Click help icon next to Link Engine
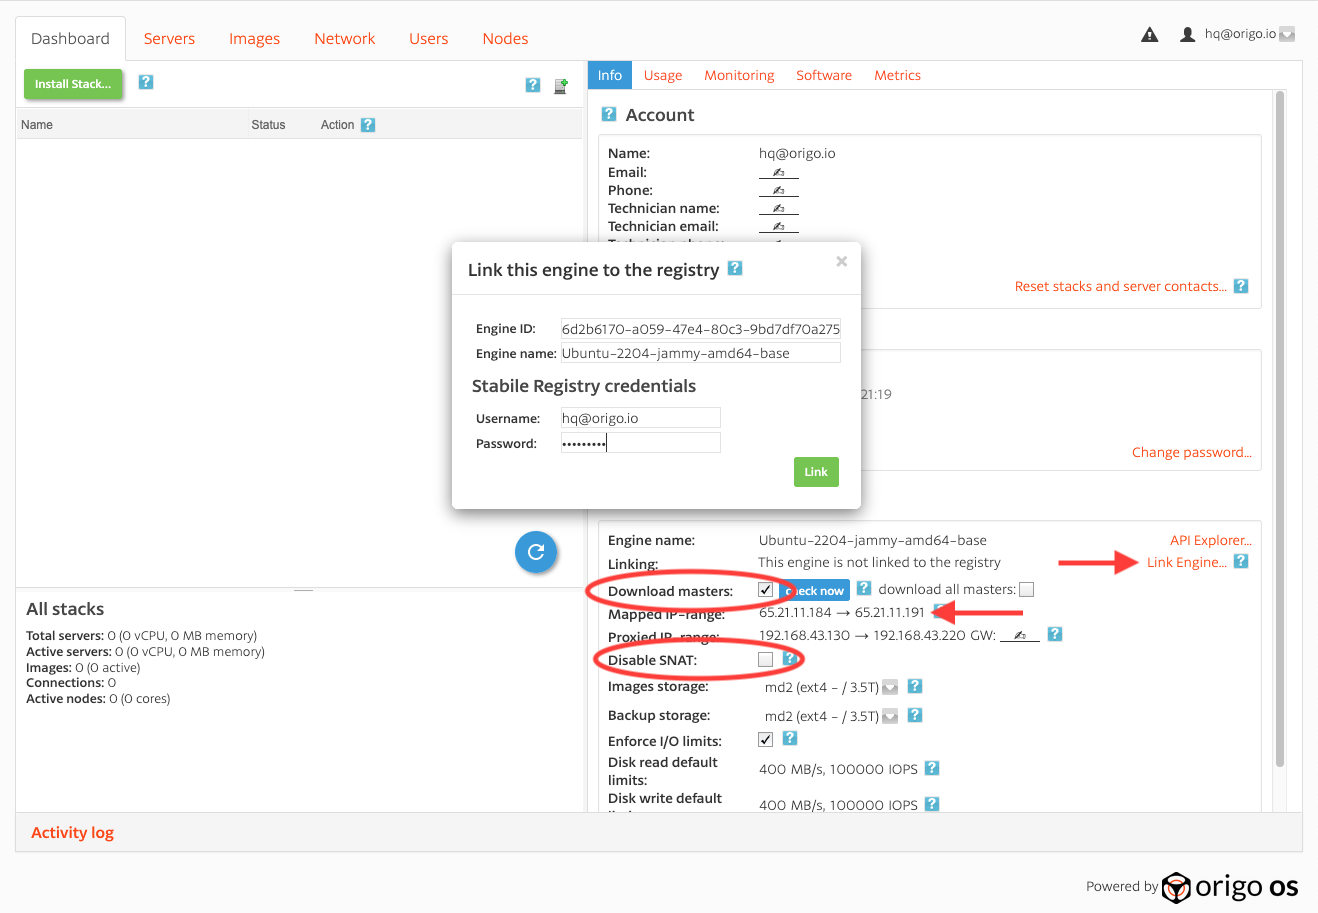Image resolution: width=1318 pixels, height=913 pixels. click(x=1241, y=561)
